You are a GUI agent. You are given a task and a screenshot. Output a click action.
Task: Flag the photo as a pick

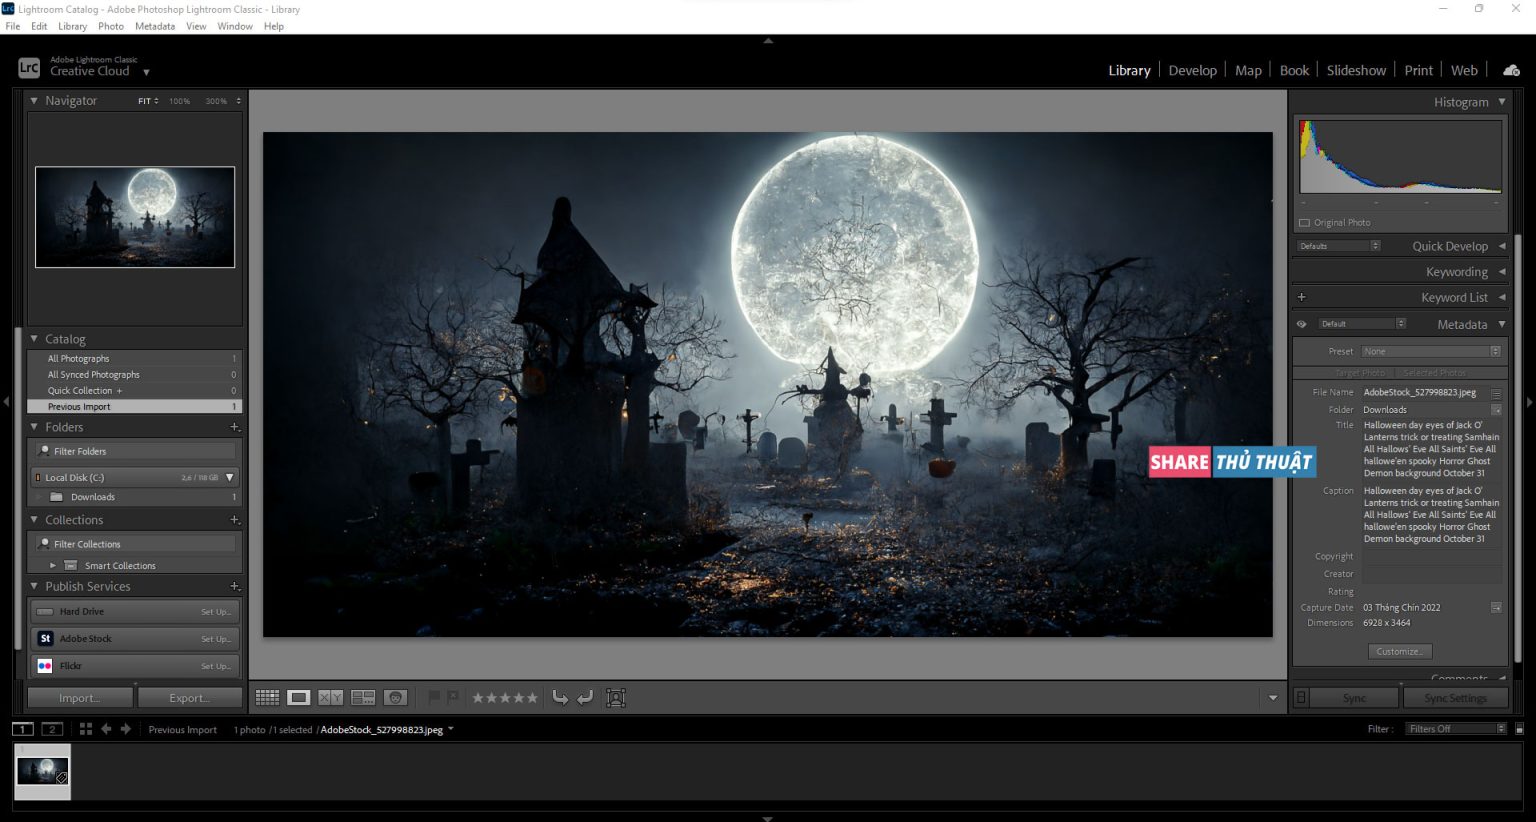click(434, 697)
